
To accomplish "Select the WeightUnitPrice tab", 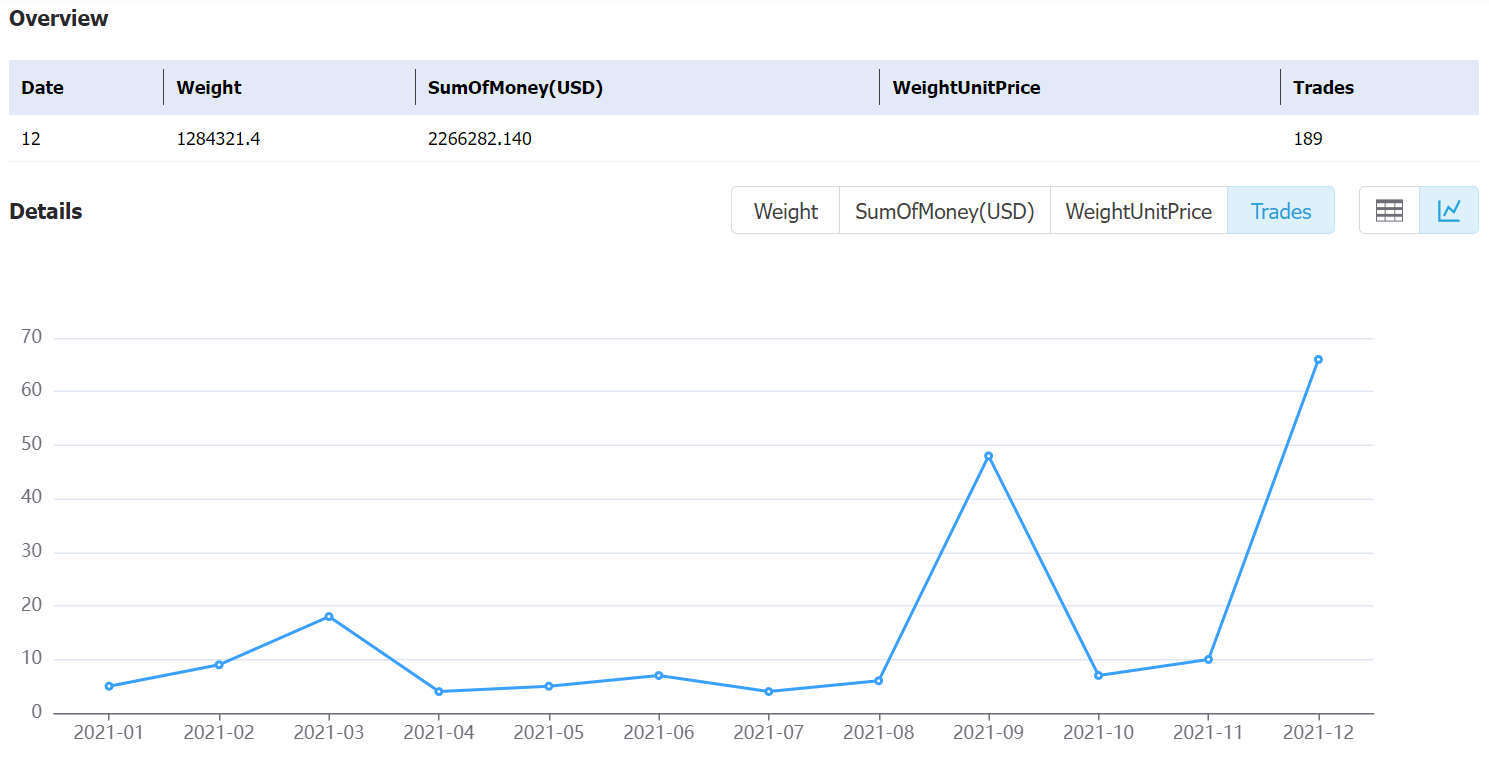I will (1139, 211).
